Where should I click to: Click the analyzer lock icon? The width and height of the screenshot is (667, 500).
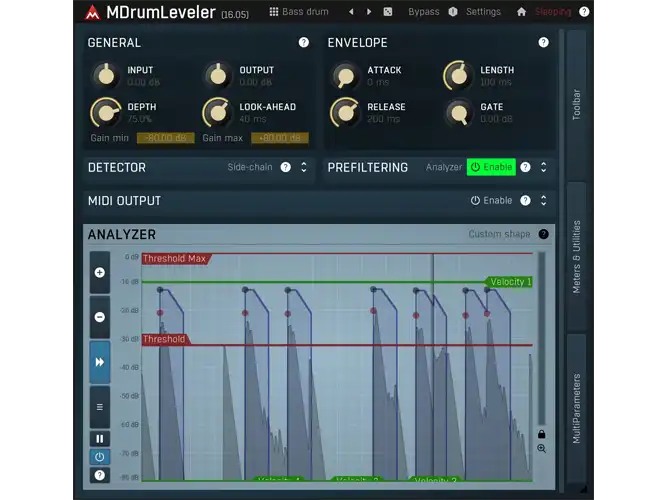point(542,434)
